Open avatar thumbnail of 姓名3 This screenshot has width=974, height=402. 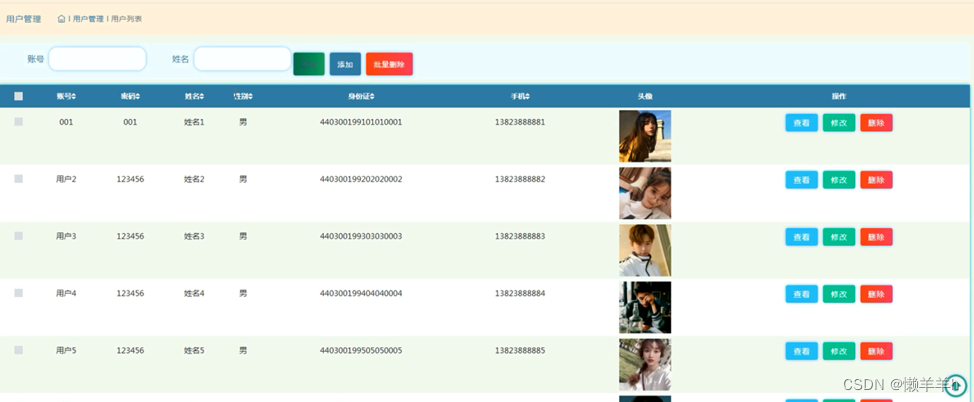(645, 250)
